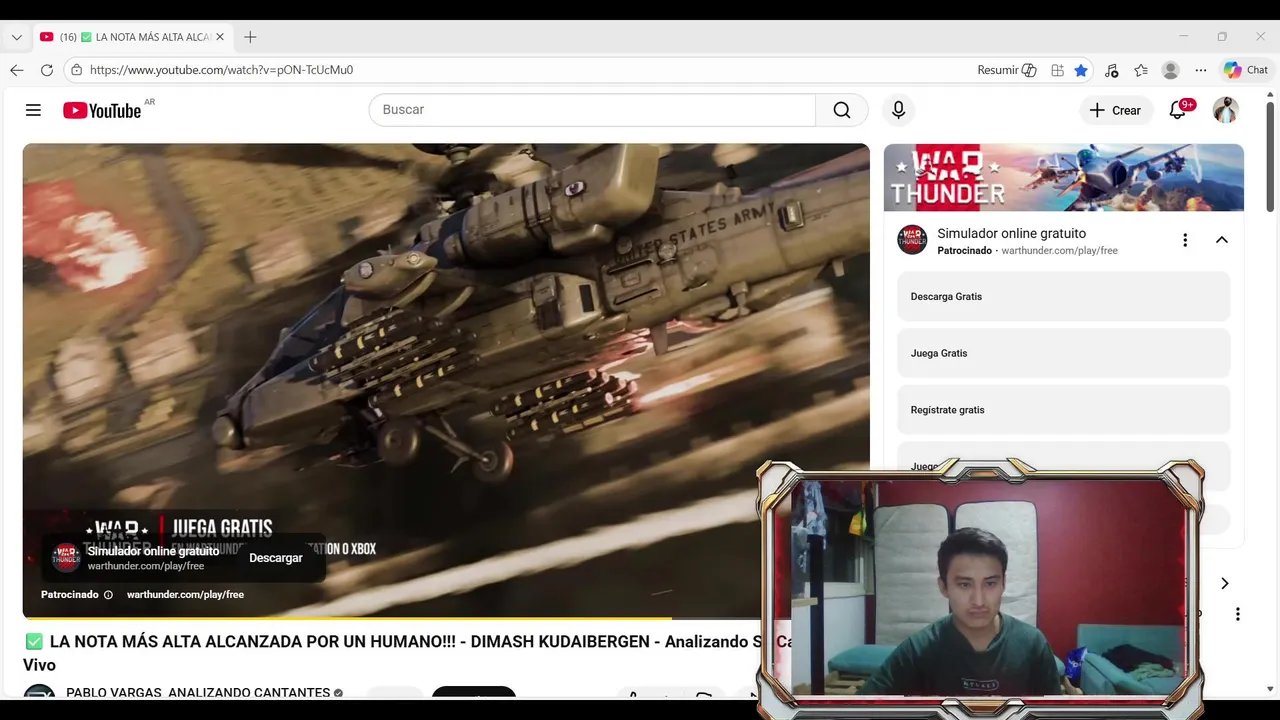Click the Simulador online gratuito heading in the sidebar
This screenshot has height=720, width=1280.
pyautogui.click(x=1011, y=233)
